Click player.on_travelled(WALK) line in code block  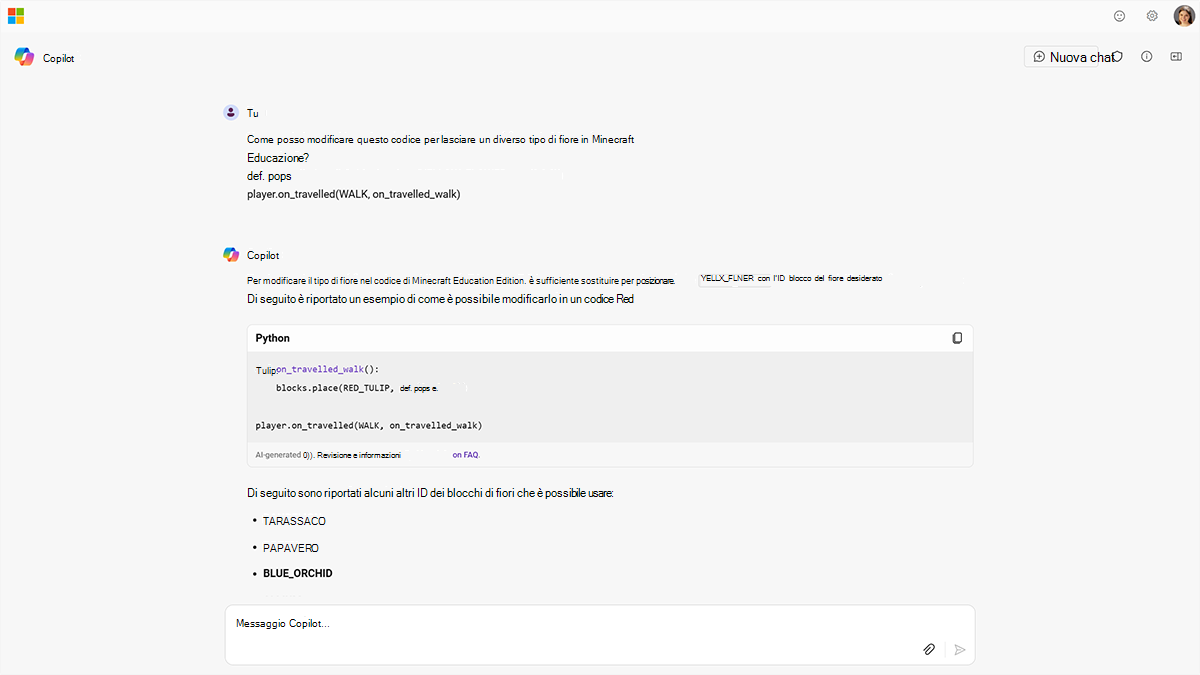pos(369,425)
